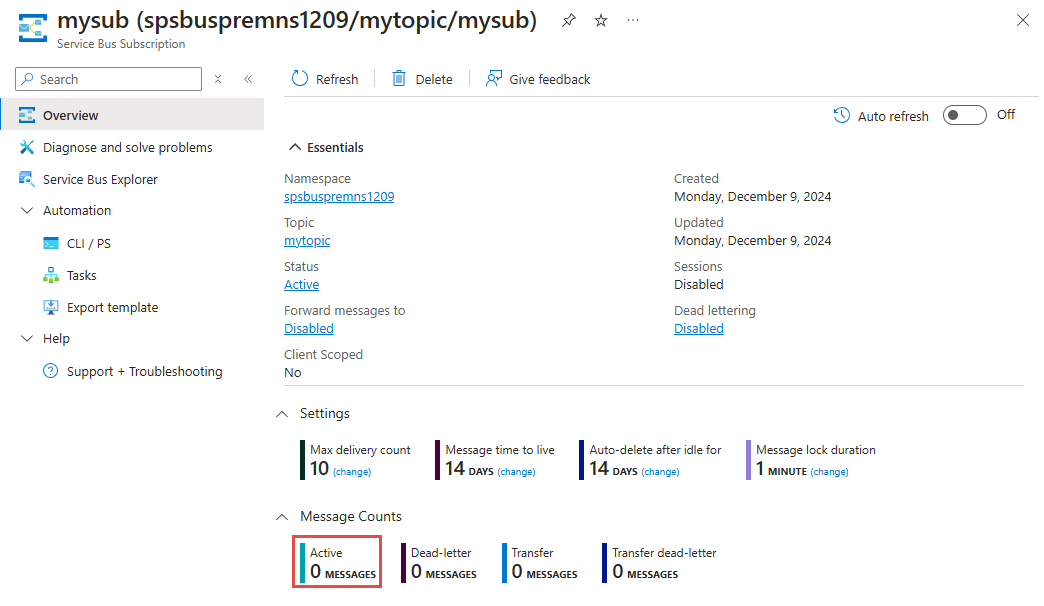The image size is (1044, 606).
Task: Open the Export template item
Action: [x=112, y=307]
